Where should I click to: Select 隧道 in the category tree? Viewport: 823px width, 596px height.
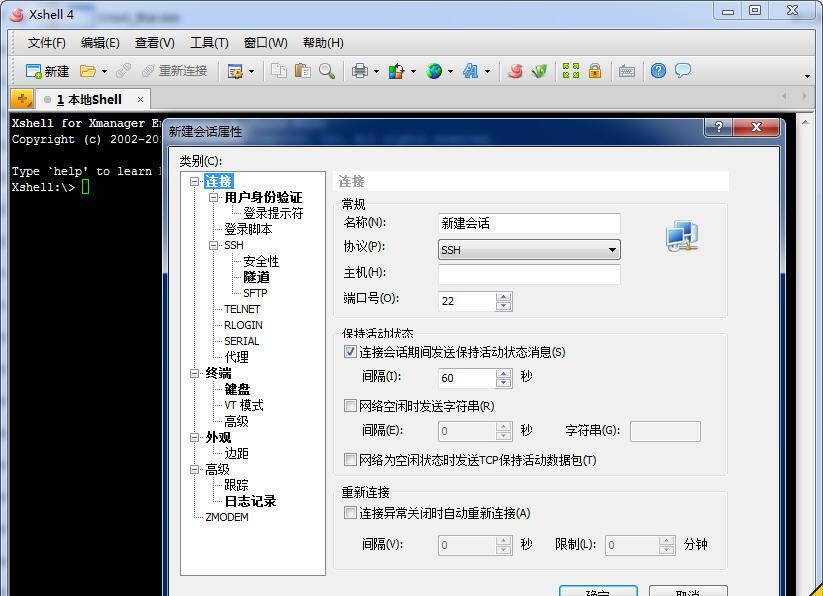pyautogui.click(x=256, y=277)
